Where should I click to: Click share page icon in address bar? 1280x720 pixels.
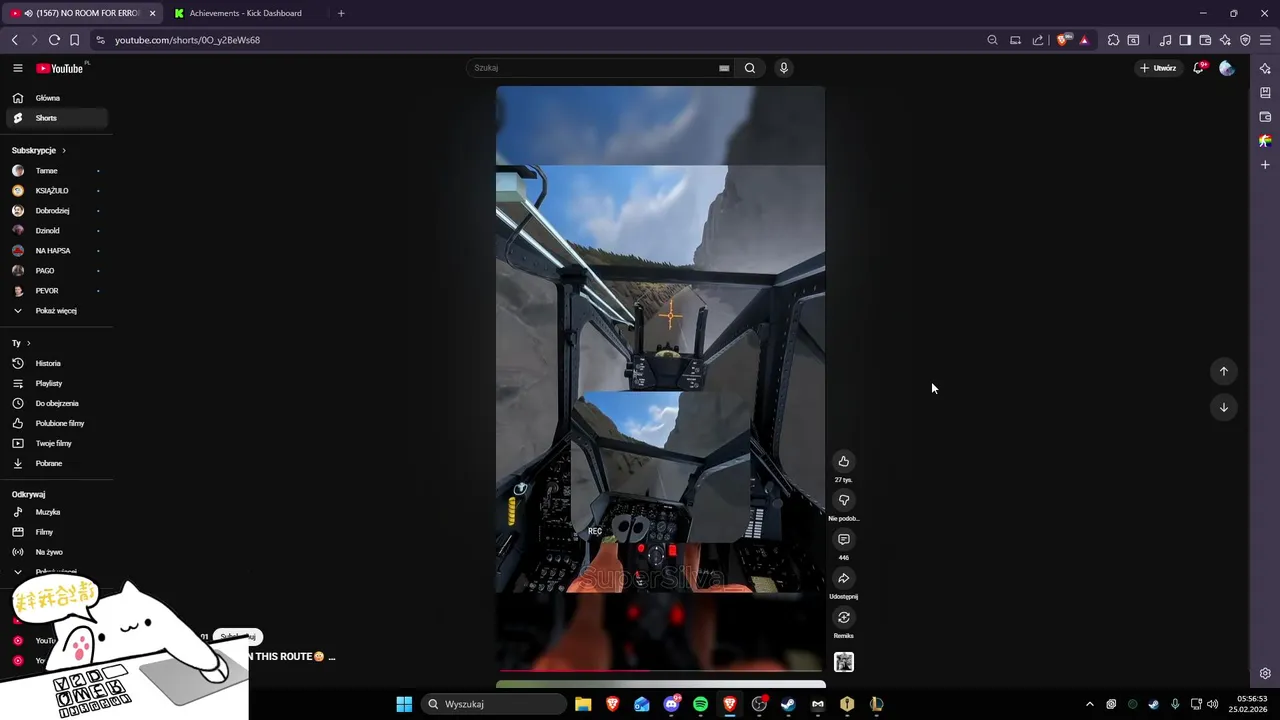point(1038,40)
